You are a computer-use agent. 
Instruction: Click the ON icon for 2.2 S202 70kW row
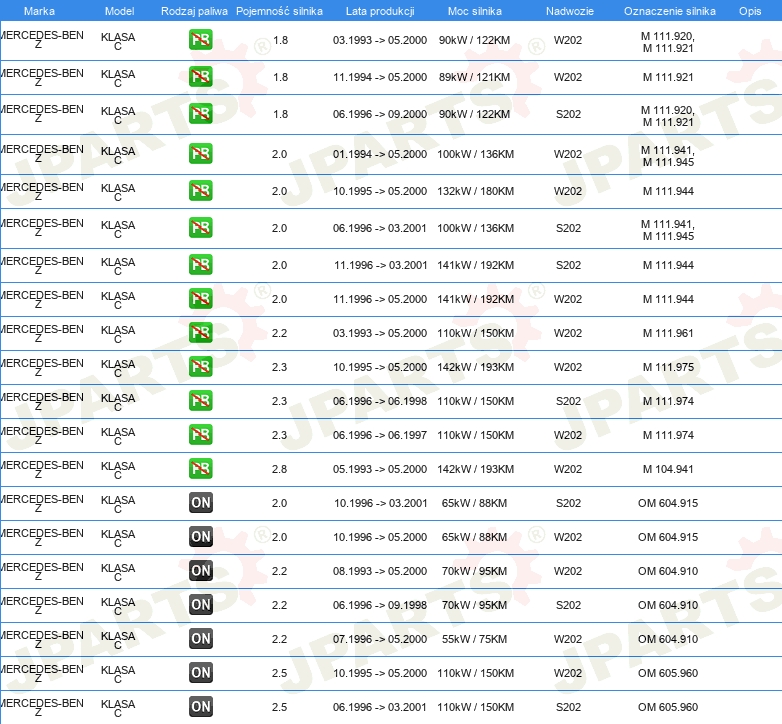201,605
